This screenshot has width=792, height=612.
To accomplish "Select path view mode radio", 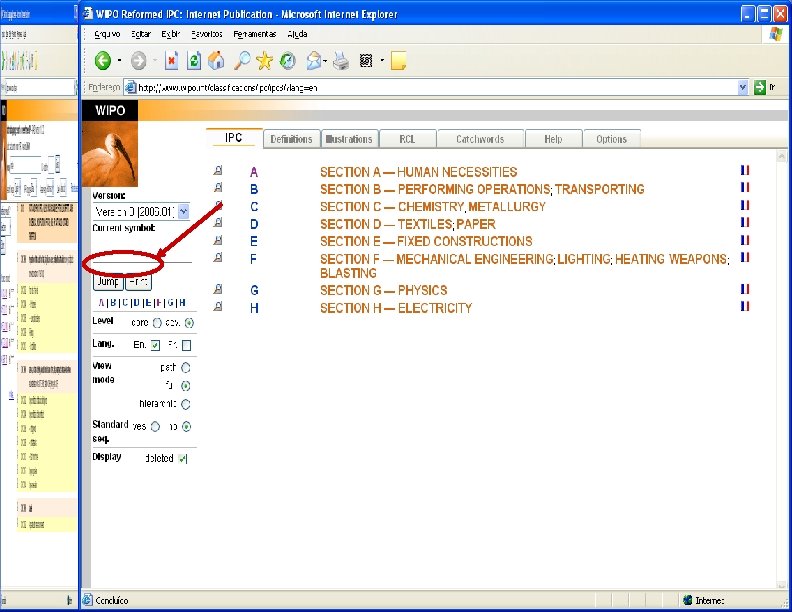I will [186, 368].
